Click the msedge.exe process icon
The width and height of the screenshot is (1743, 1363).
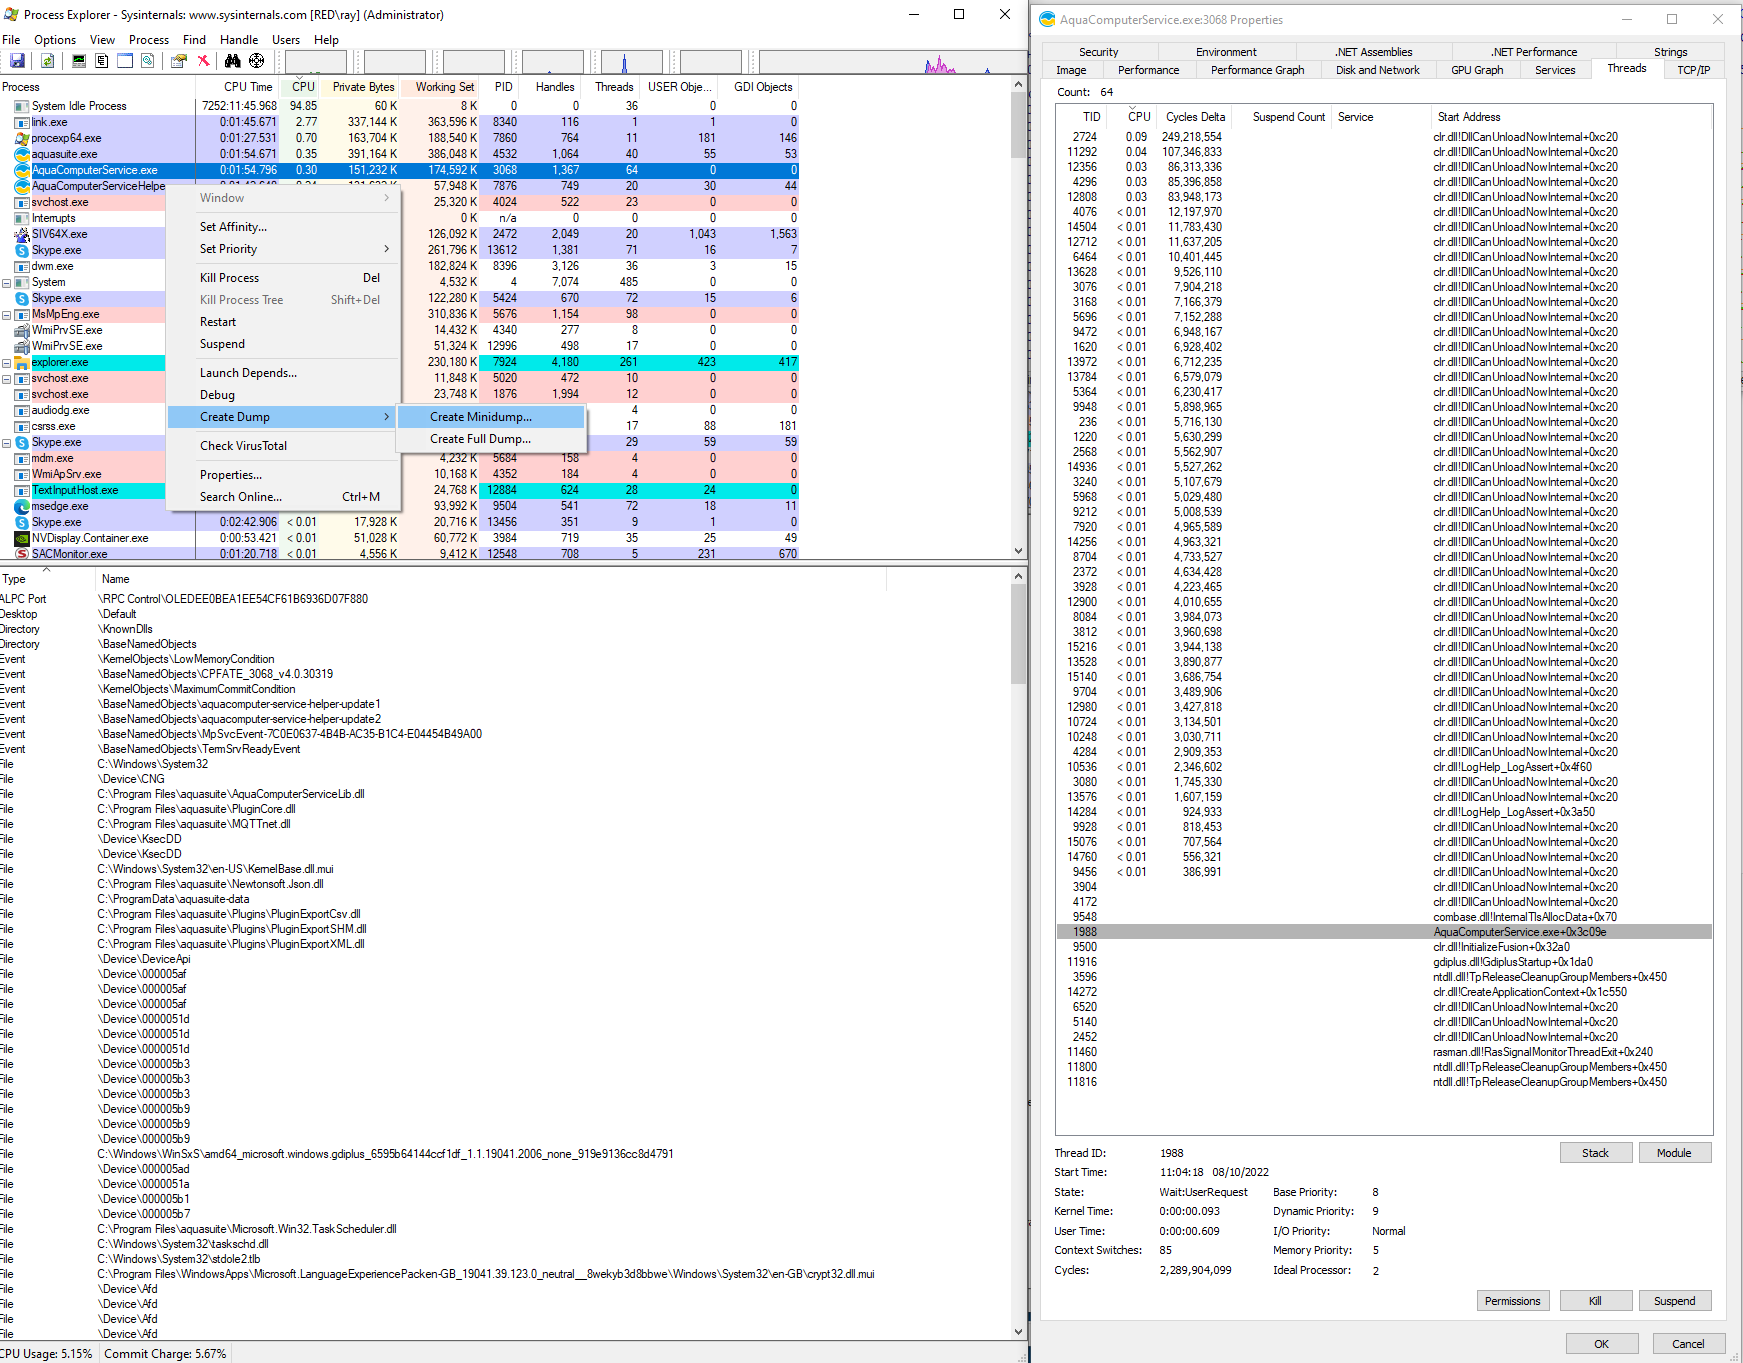[22, 506]
